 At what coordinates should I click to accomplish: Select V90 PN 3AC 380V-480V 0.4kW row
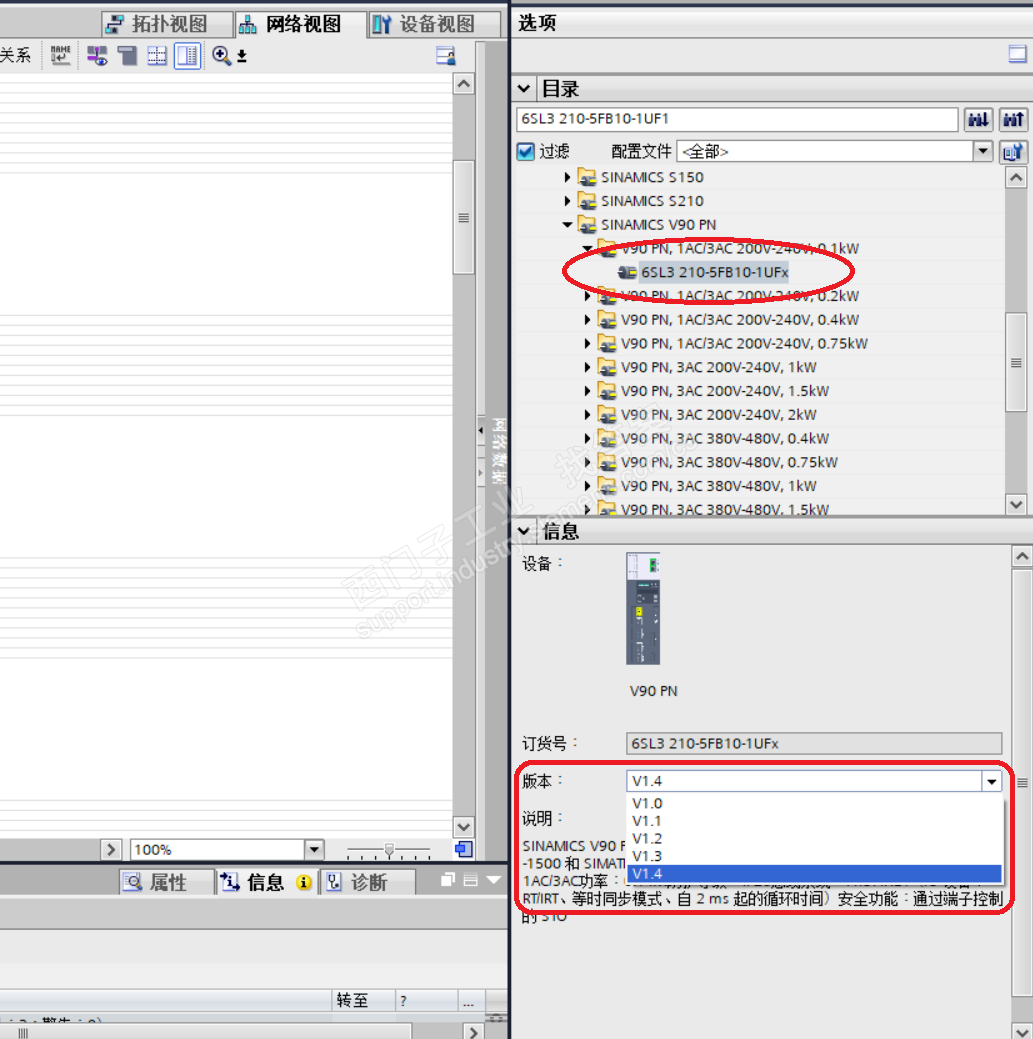coord(724,439)
